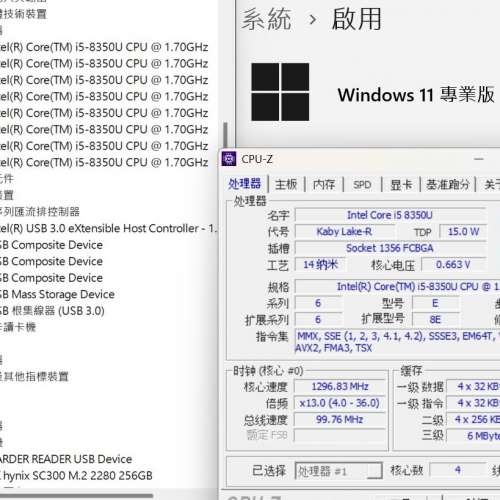The height and width of the screenshot is (500, 500).
Task: Switch to the SPD tab in CPU-Z
Action: (x=362, y=185)
